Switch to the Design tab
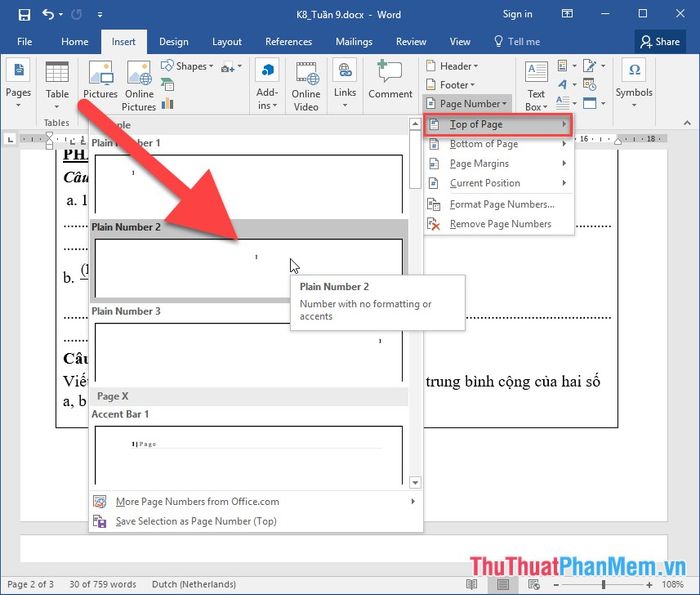700x595 pixels. (174, 42)
